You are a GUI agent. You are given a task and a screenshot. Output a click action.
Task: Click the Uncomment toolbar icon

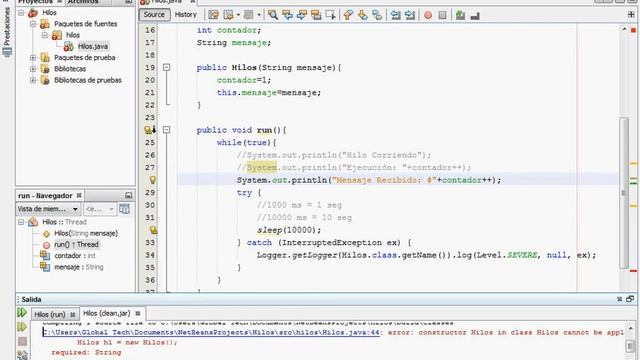click(x=475, y=16)
